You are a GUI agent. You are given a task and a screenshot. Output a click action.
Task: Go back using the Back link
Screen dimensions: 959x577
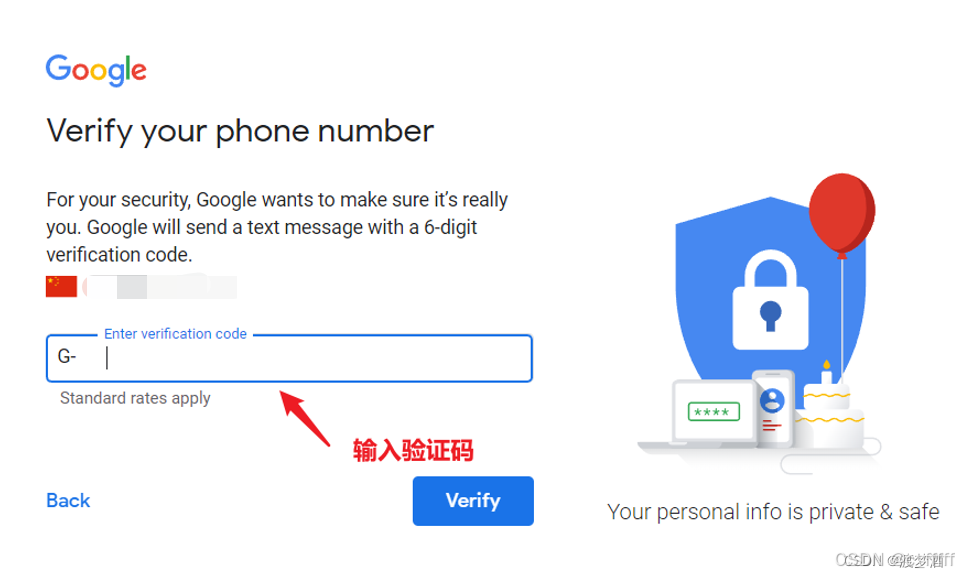[68, 501]
